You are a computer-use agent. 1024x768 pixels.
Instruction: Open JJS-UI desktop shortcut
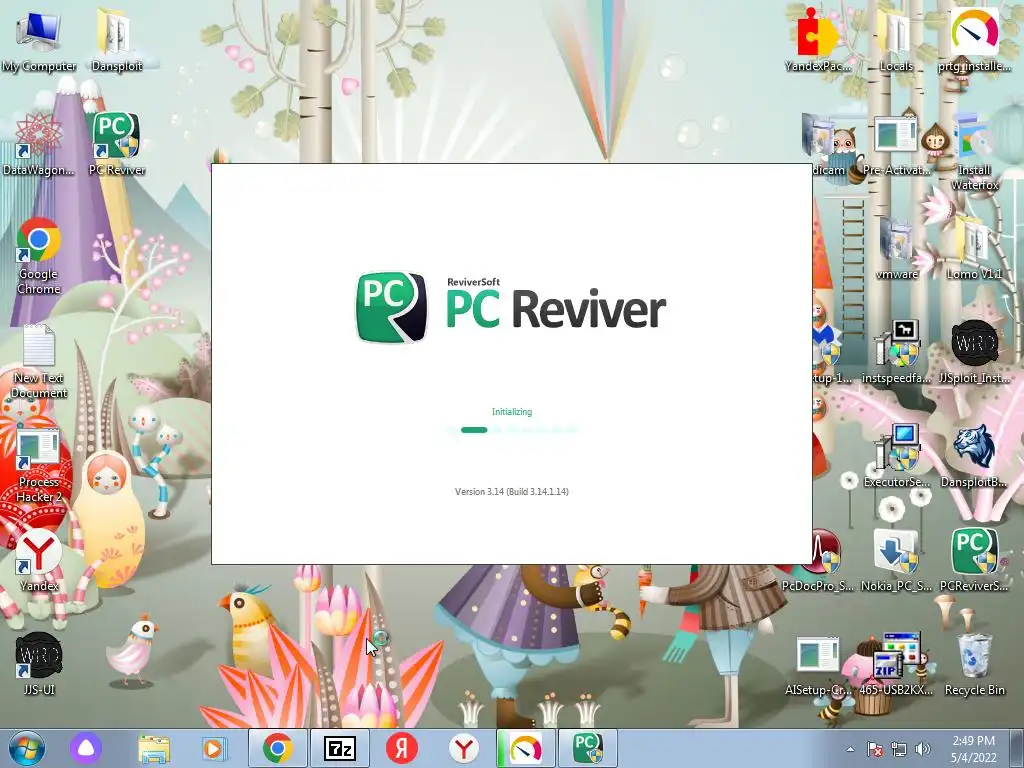click(x=39, y=664)
